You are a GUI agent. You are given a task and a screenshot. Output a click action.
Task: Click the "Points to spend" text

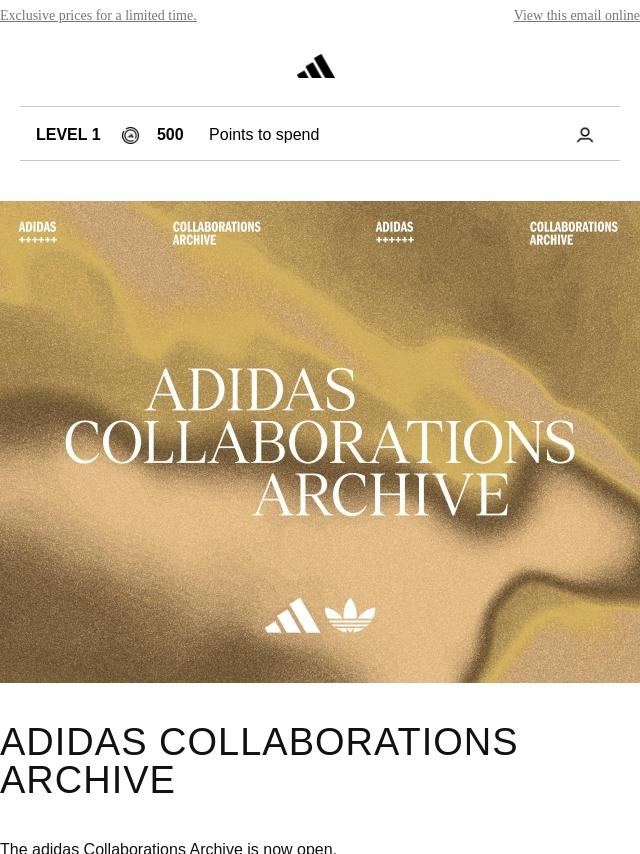click(x=264, y=135)
